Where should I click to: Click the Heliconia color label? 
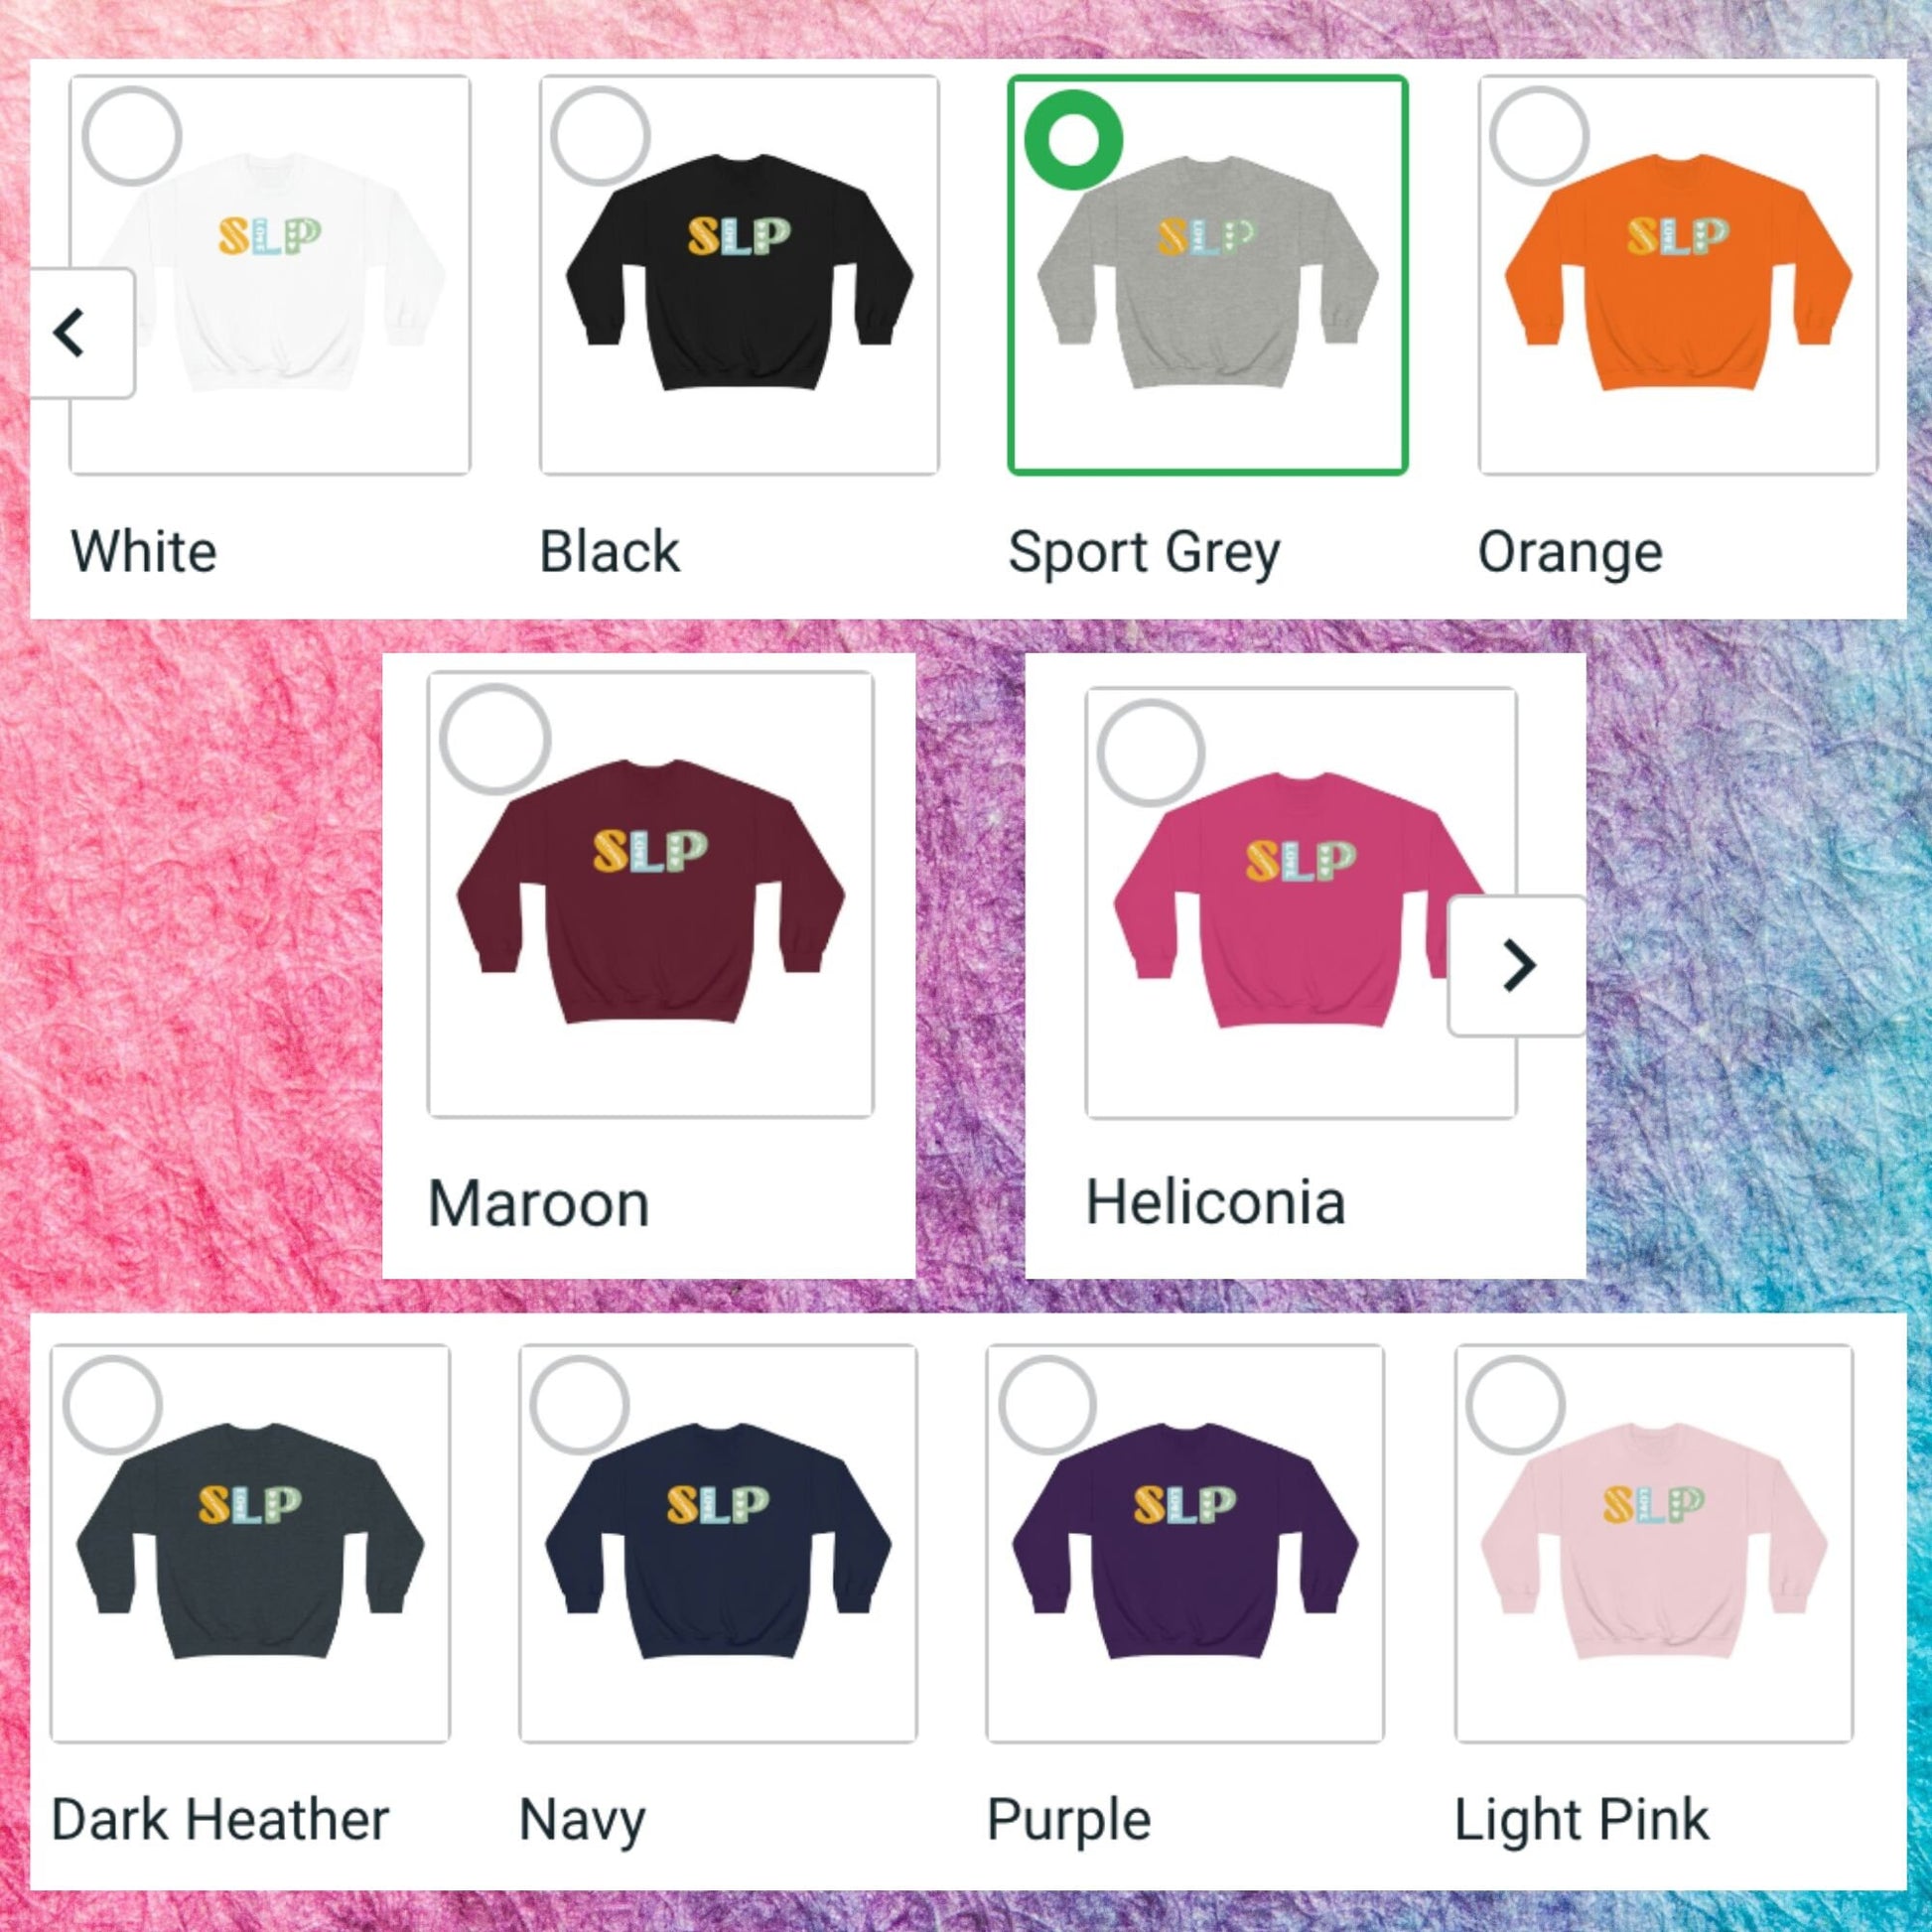point(1216,1202)
